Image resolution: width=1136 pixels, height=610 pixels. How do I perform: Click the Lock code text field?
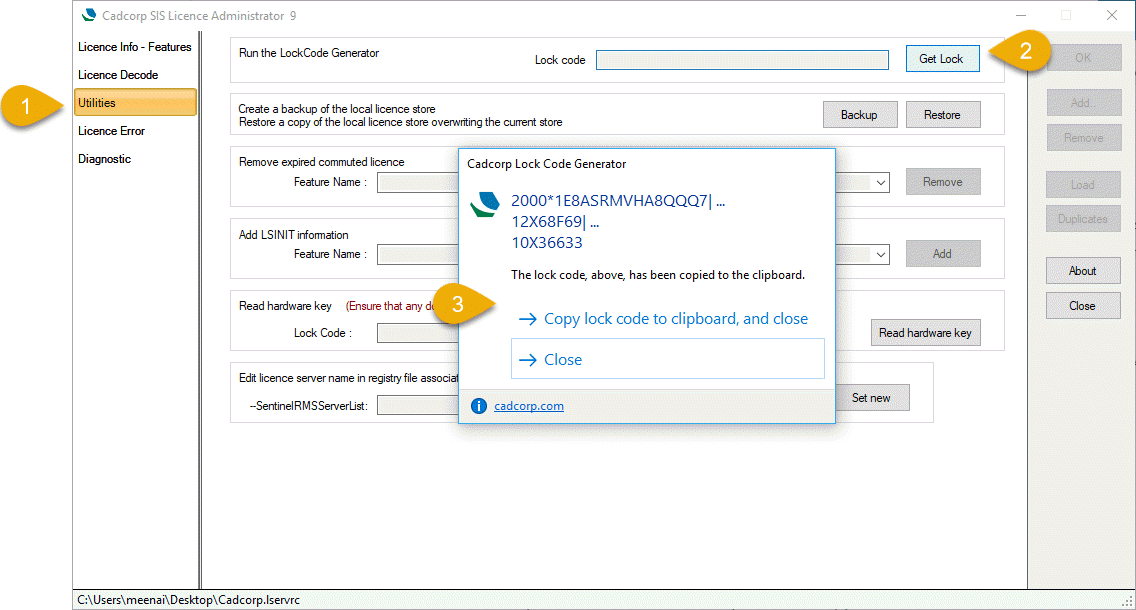click(742, 60)
